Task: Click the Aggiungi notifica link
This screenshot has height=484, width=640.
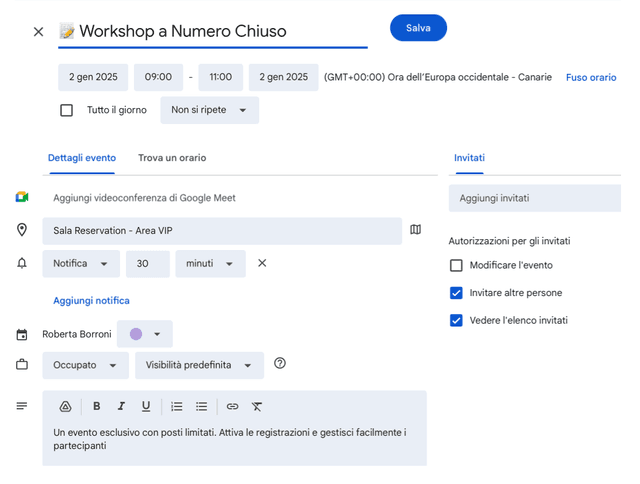Action: click(91, 300)
